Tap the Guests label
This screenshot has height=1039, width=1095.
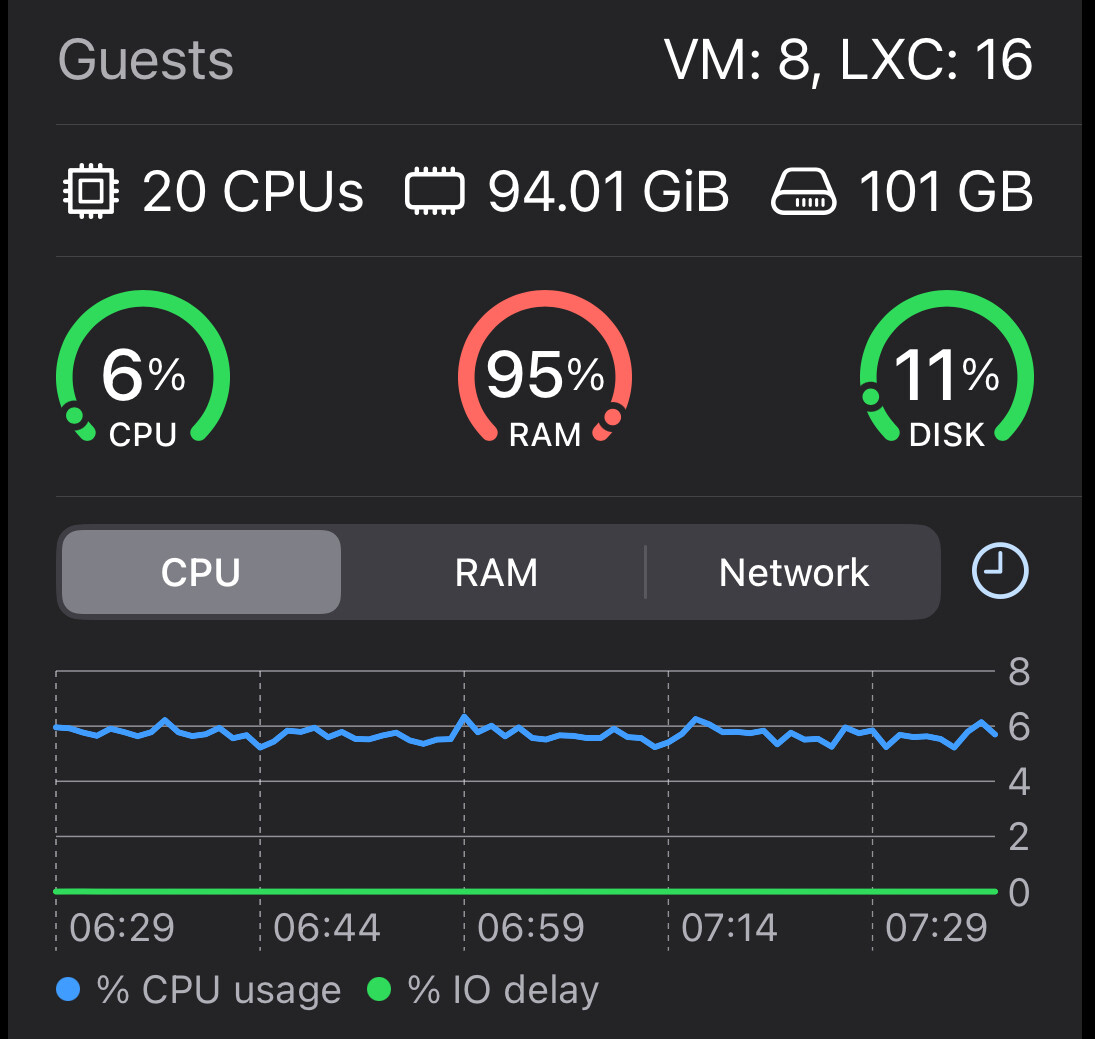(146, 61)
